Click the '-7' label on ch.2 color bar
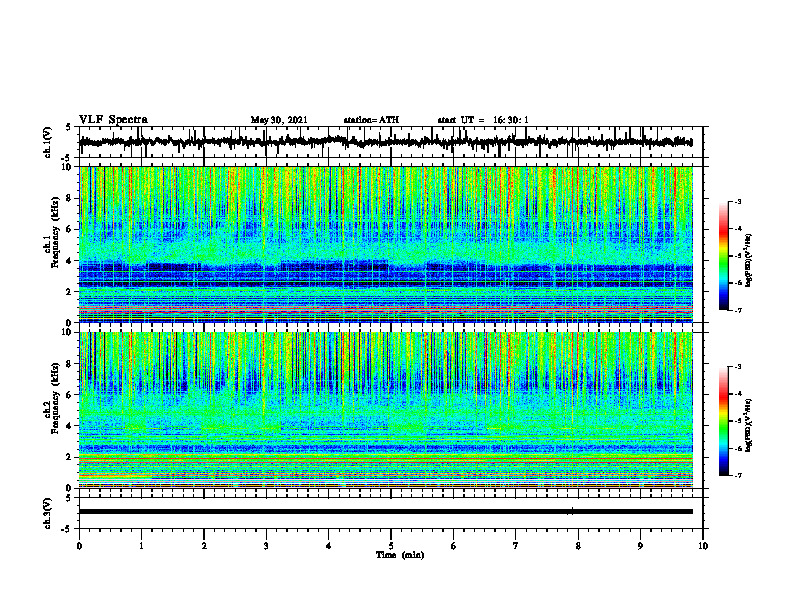 [737, 476]
